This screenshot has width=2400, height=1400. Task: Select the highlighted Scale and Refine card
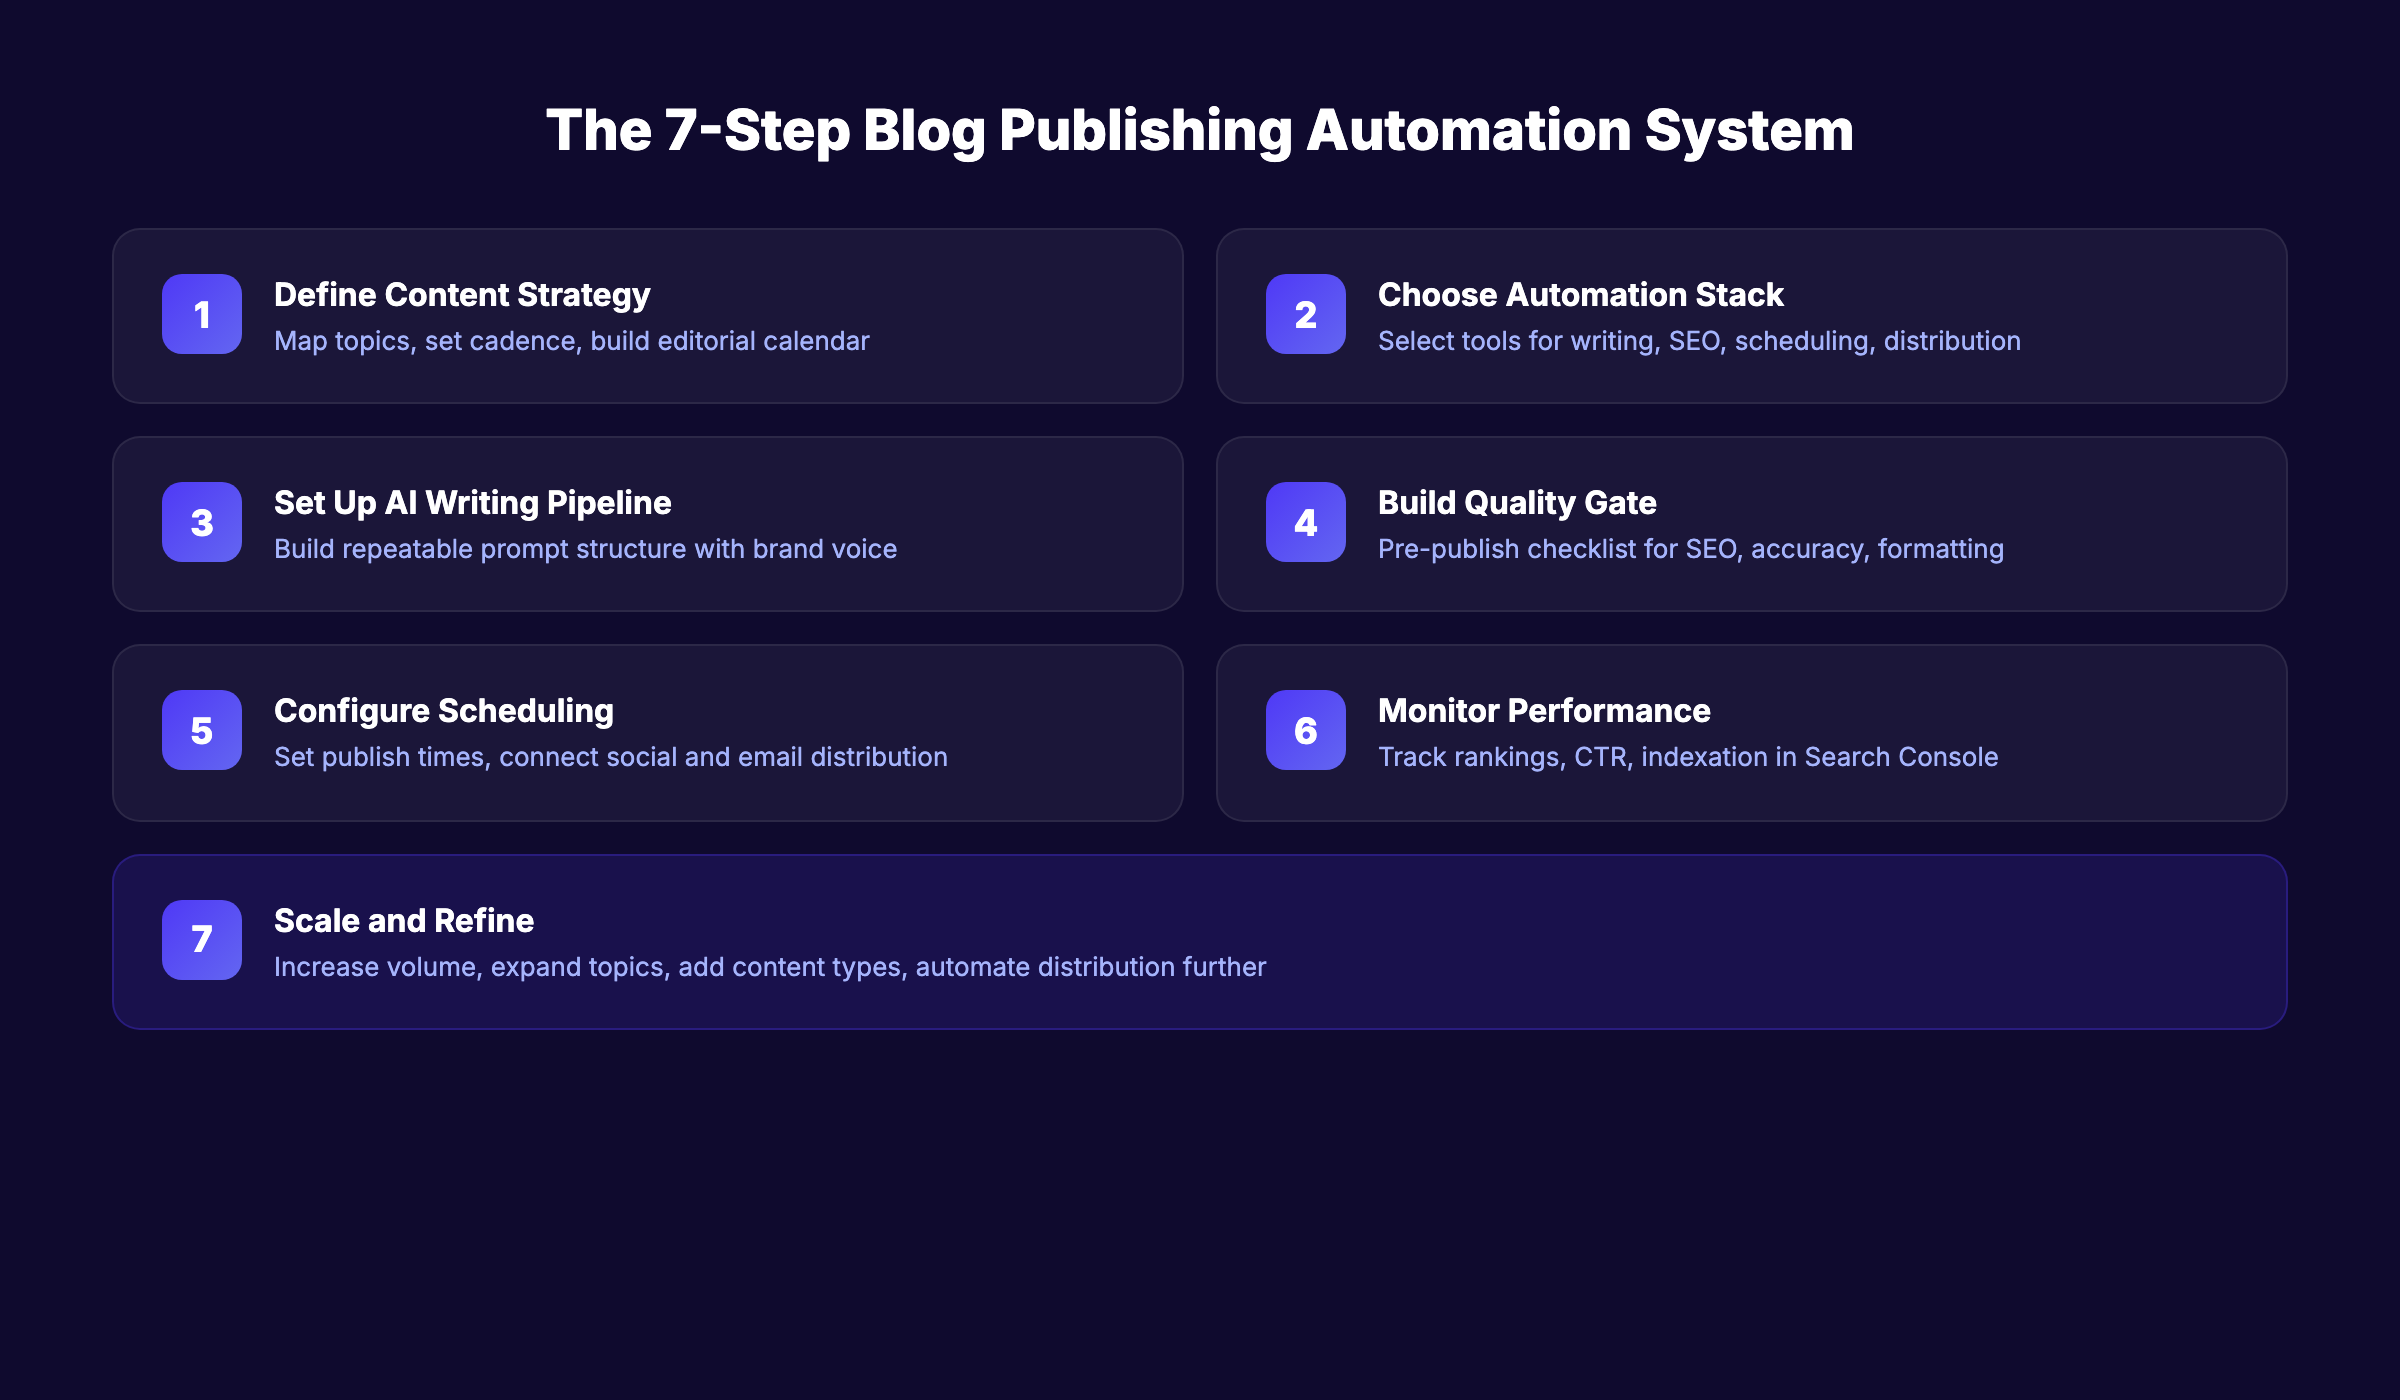coord(1200,940)
